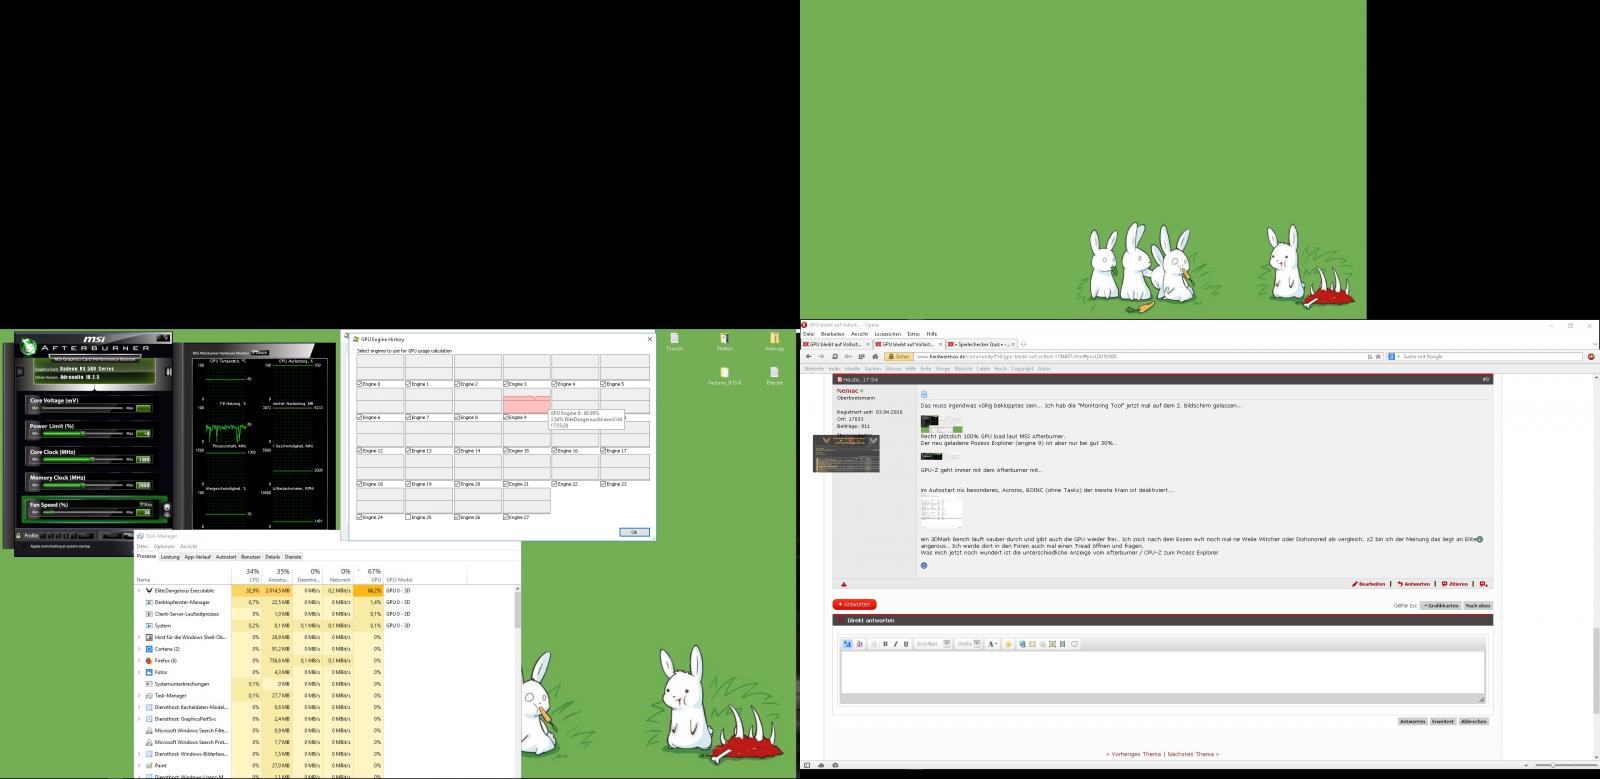
Task: Click Opera's forward navigation arrow
Action: tap(821, 356)
